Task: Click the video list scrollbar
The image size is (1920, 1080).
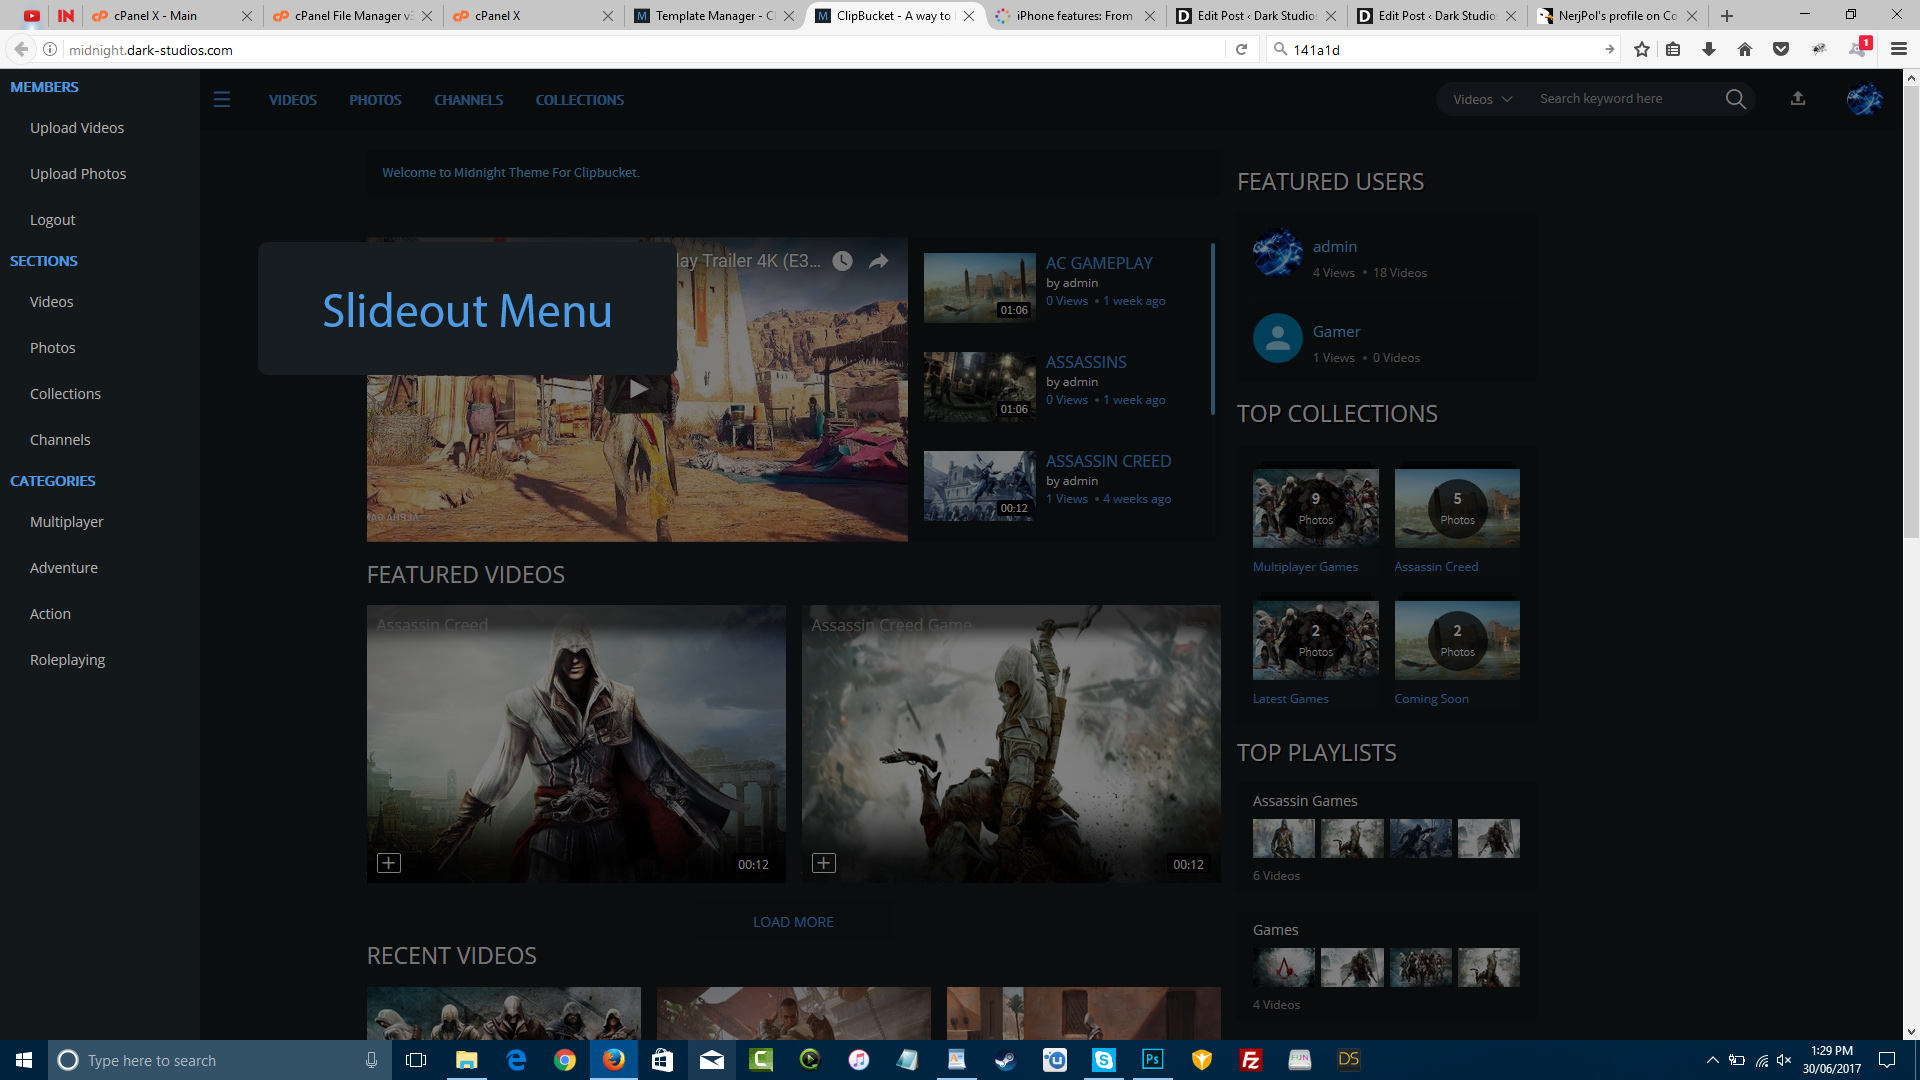Action: point(1213,329)
